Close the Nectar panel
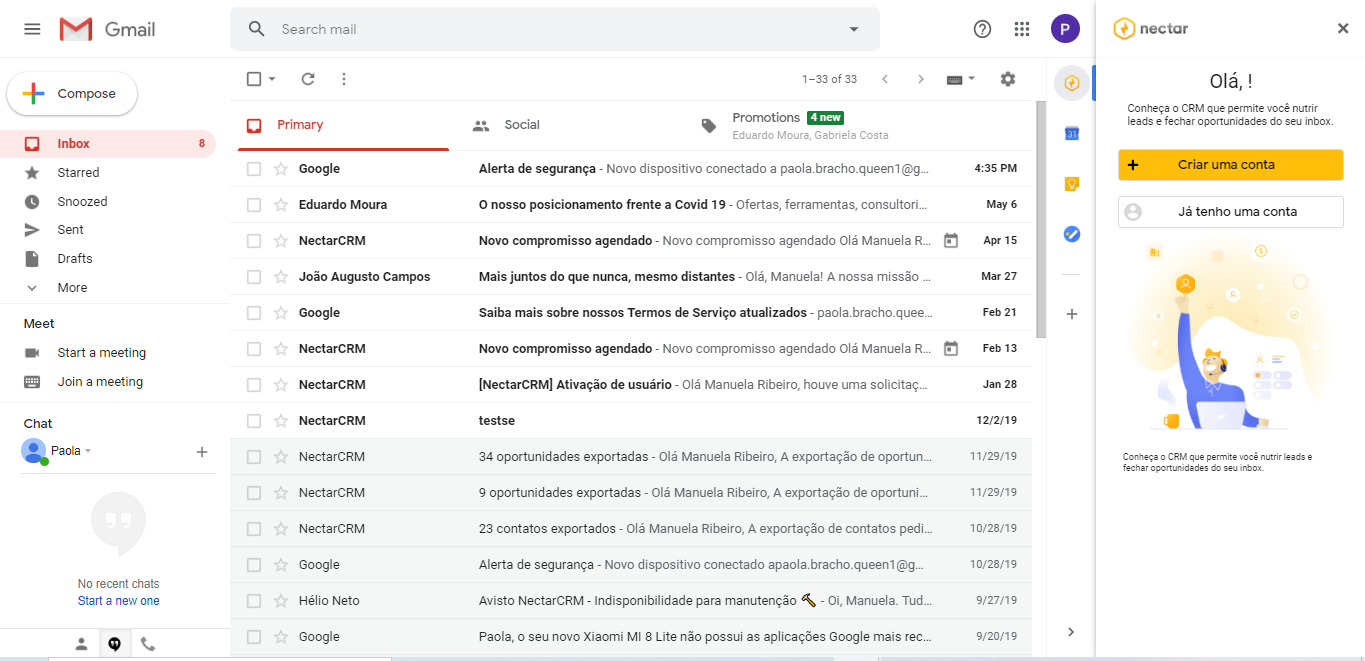The image size is (1365, 661). (1343, 28)
